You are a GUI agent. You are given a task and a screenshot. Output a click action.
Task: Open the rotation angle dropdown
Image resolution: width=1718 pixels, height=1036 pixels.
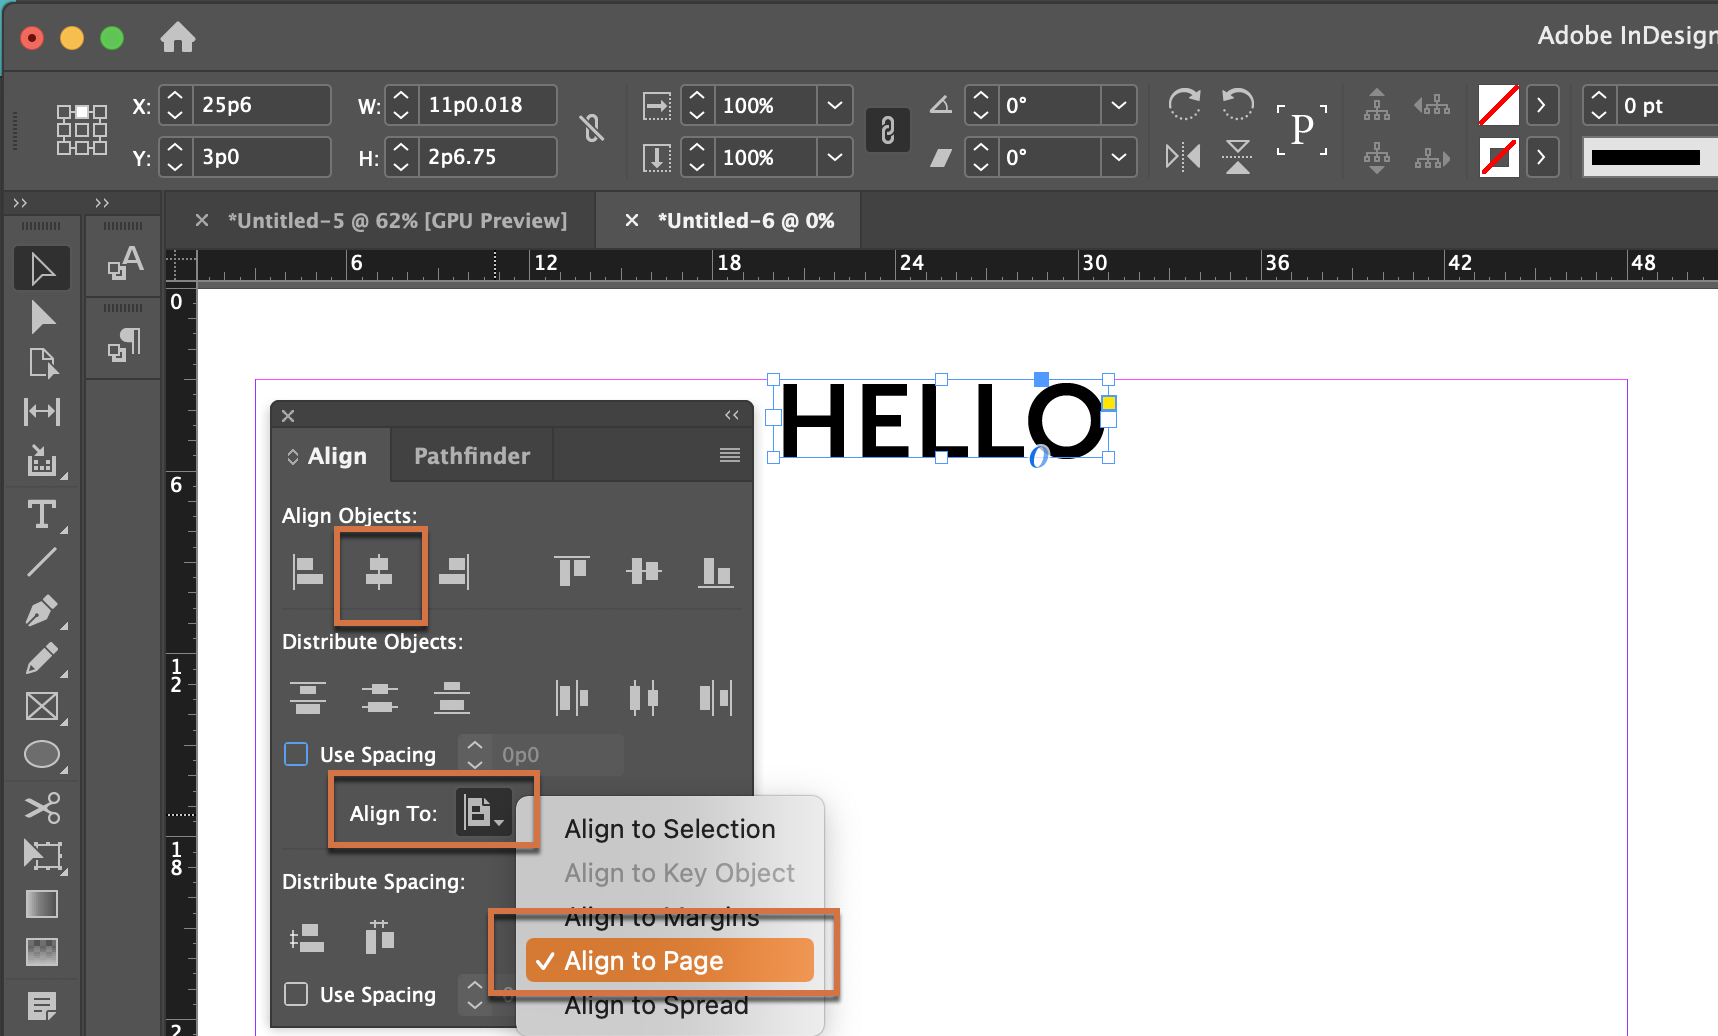1119,105
